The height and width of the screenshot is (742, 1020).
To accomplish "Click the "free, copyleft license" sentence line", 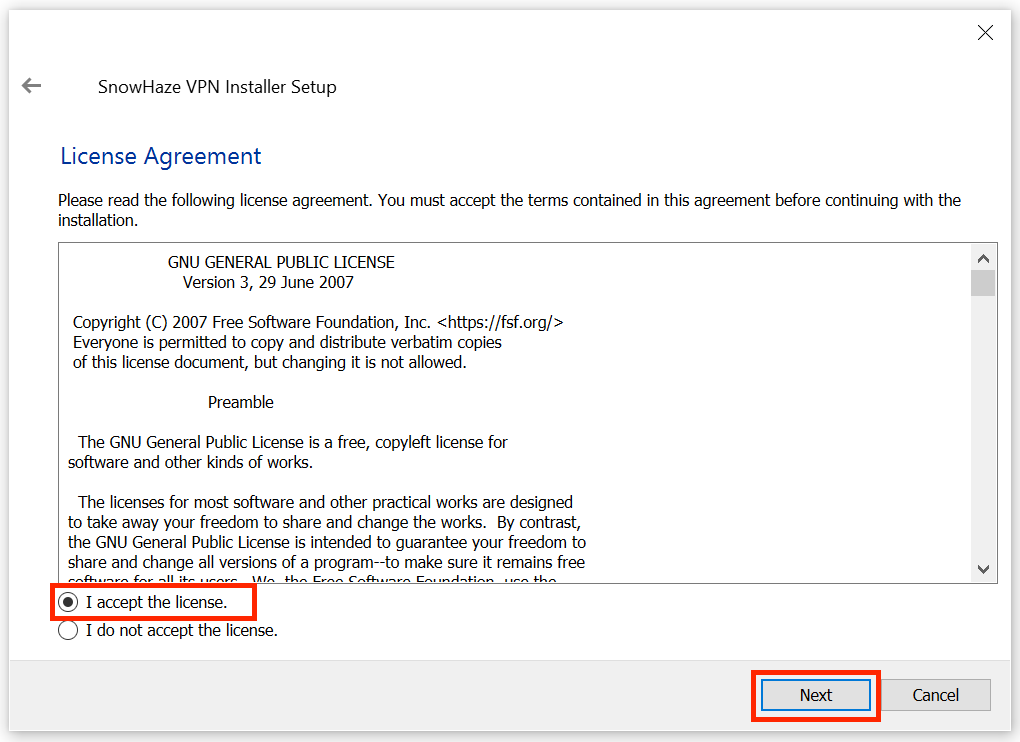I will pyautogui.click(x=293, y=442).
